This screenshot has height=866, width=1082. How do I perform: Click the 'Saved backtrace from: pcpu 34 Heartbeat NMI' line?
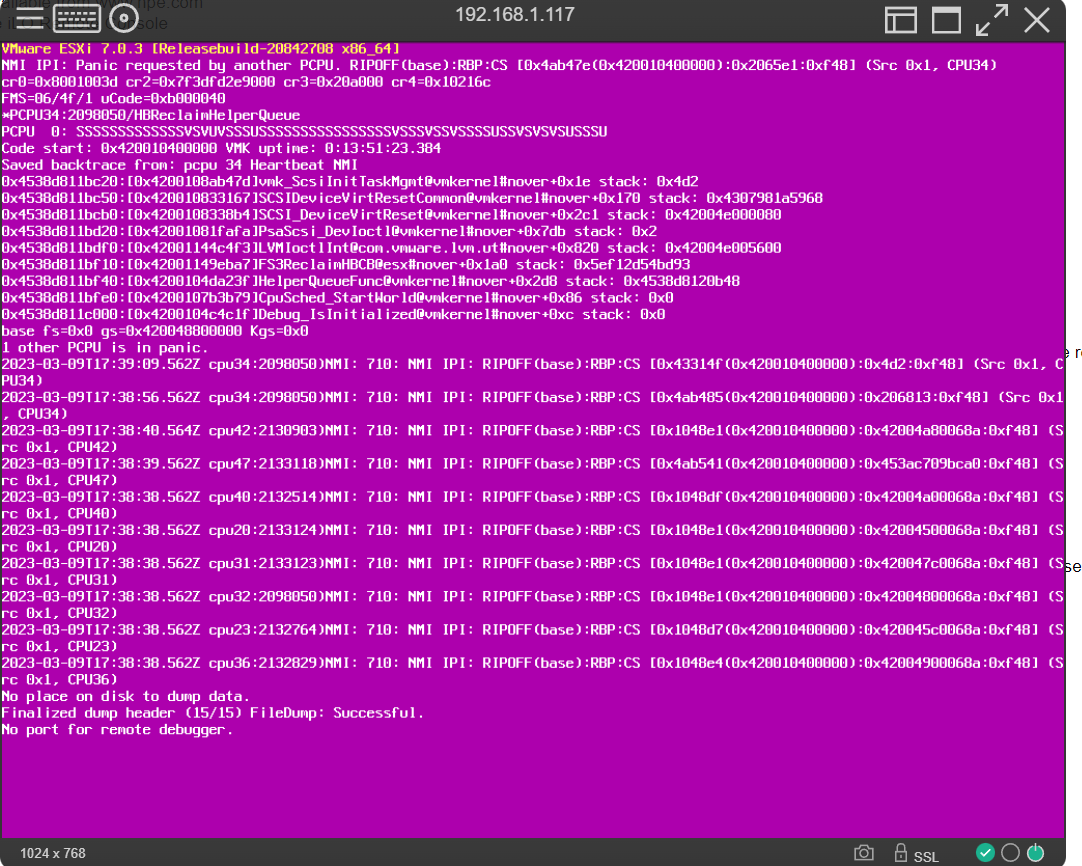[x=179, y=165]
